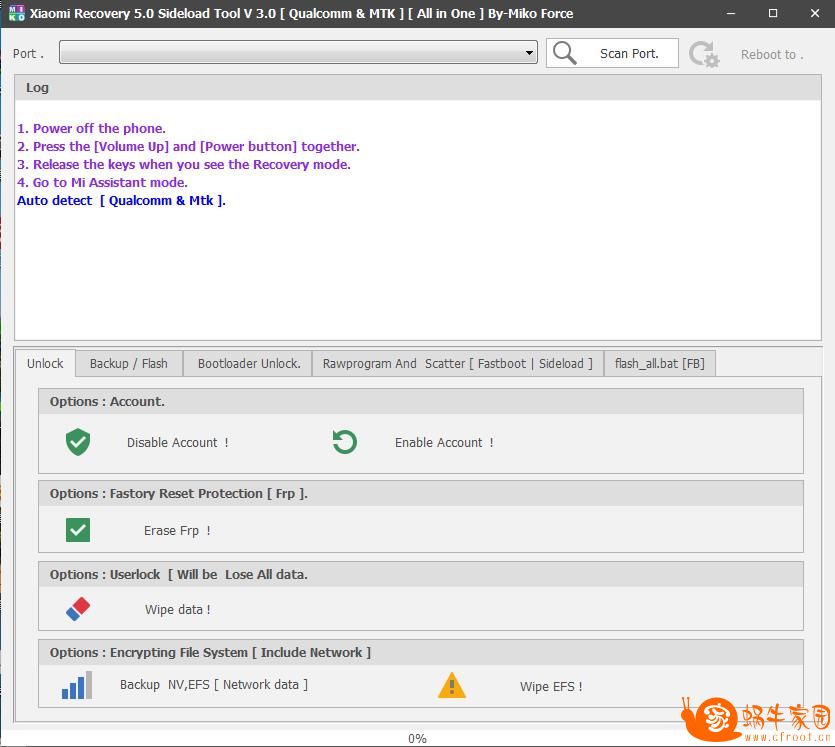Click the 'Go to Mi Assistant mode.' log line
Image resolution: width=835 pixels, height=747 pixels.
102,183
